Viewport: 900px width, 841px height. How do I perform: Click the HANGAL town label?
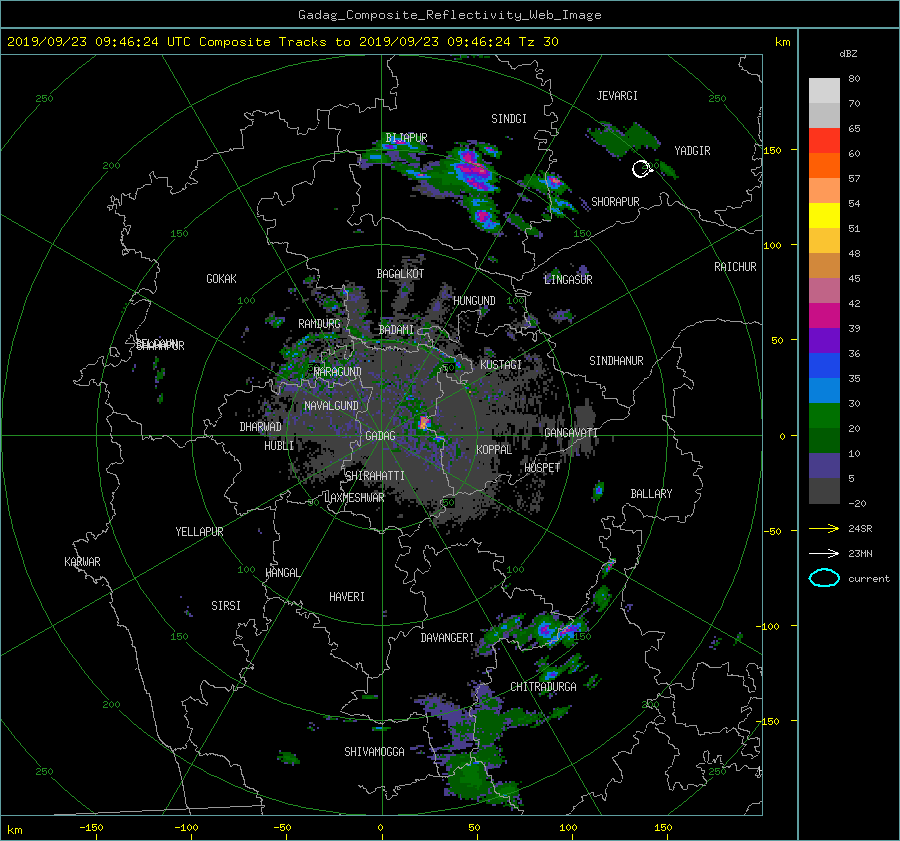coord(282,573)
